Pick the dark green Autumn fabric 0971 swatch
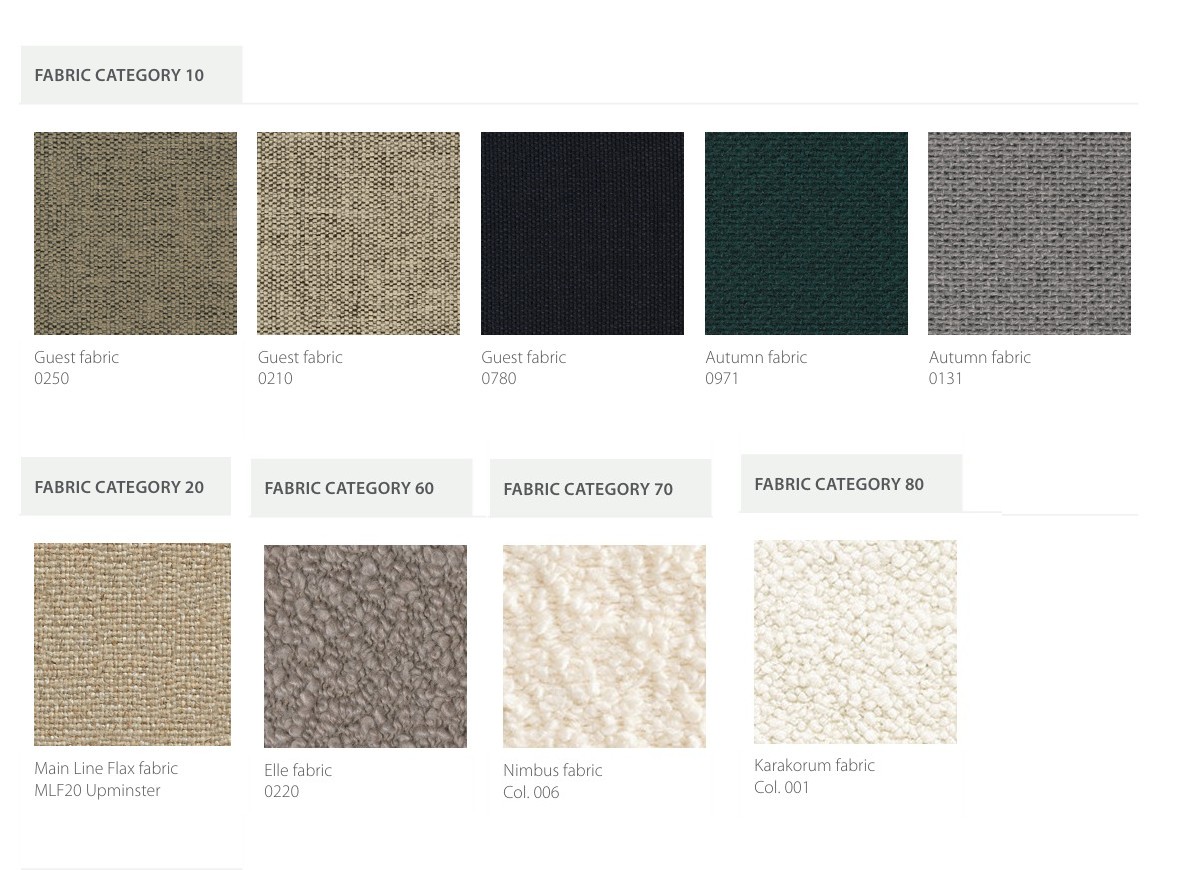This screenshot has width=1200, height=870. coord(806,233)
